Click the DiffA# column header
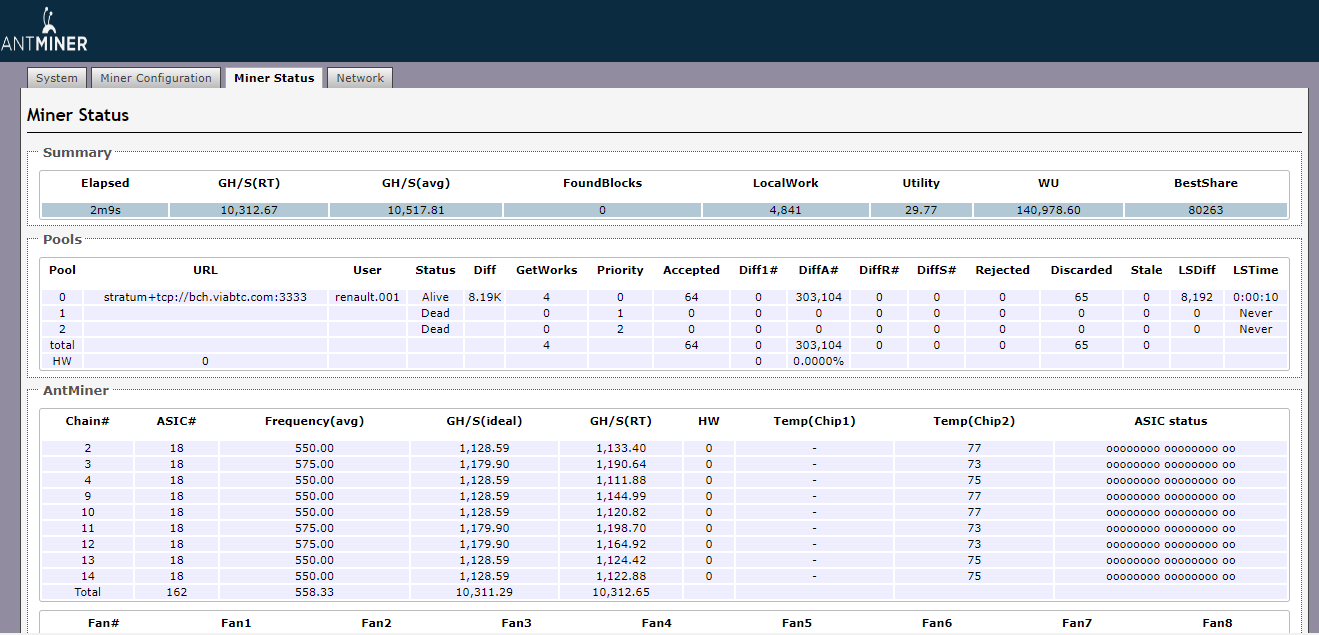The width and height of the screenshot is (1319, 635). (x=818, y=270)
